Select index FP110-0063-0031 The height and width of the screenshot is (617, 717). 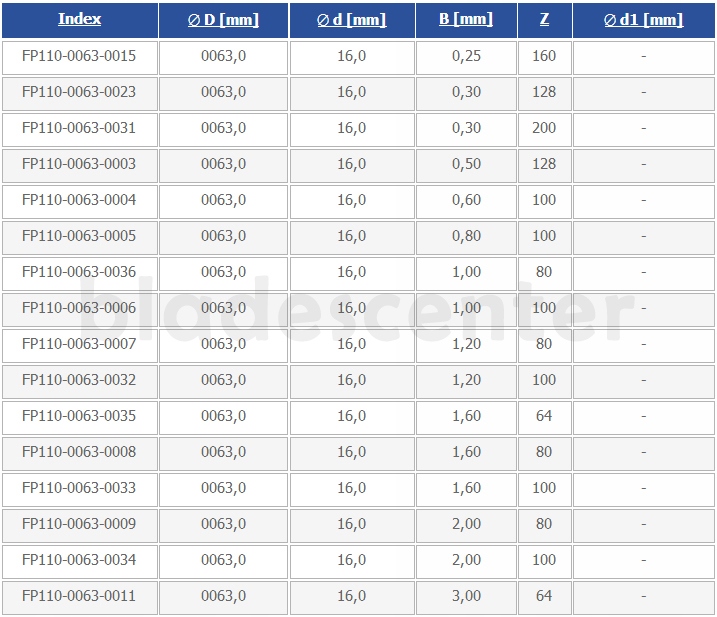(79, 128)
